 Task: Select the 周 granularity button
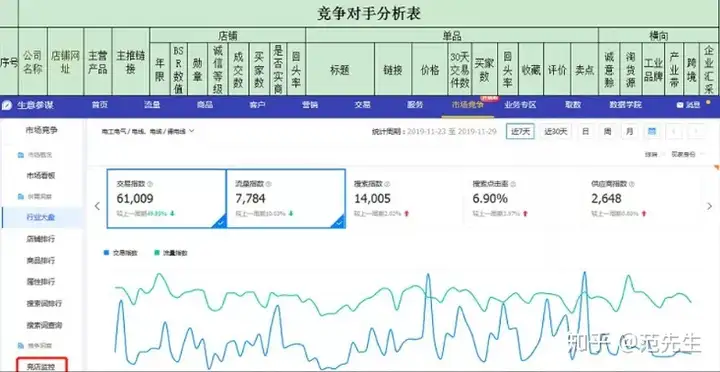click(608, 132)
